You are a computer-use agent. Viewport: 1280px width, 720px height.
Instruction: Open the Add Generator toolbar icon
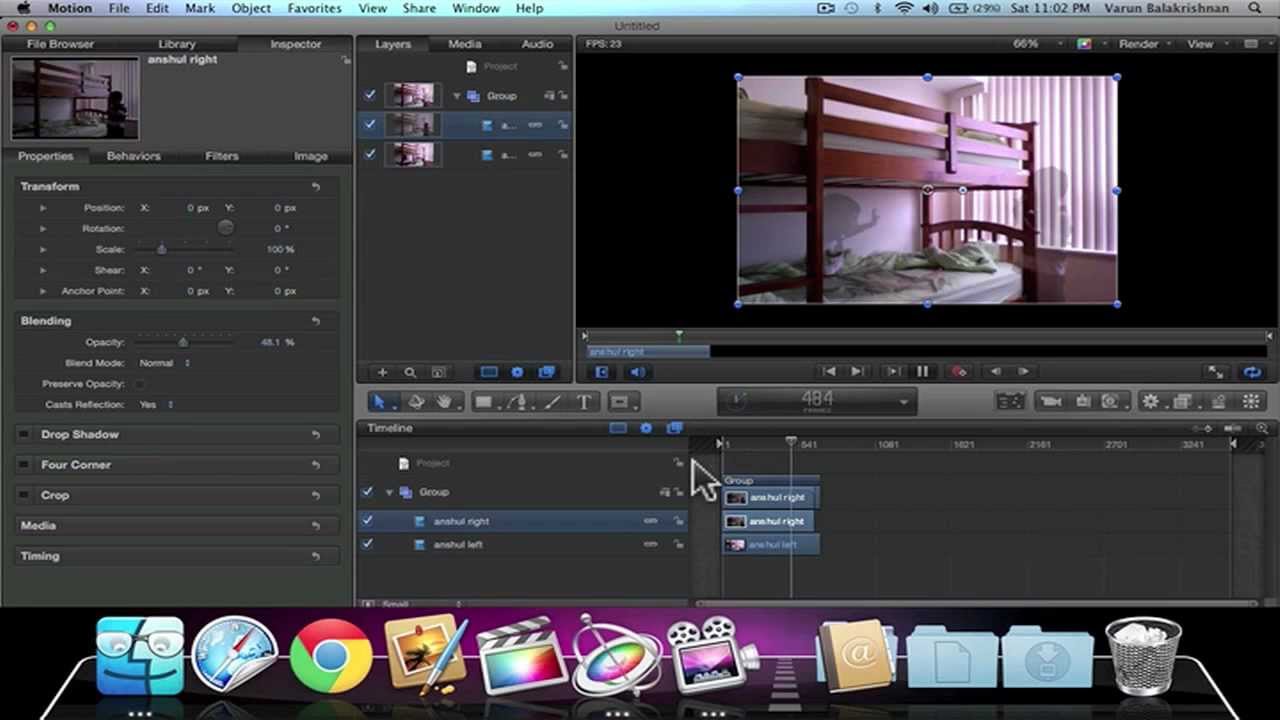1110,401
